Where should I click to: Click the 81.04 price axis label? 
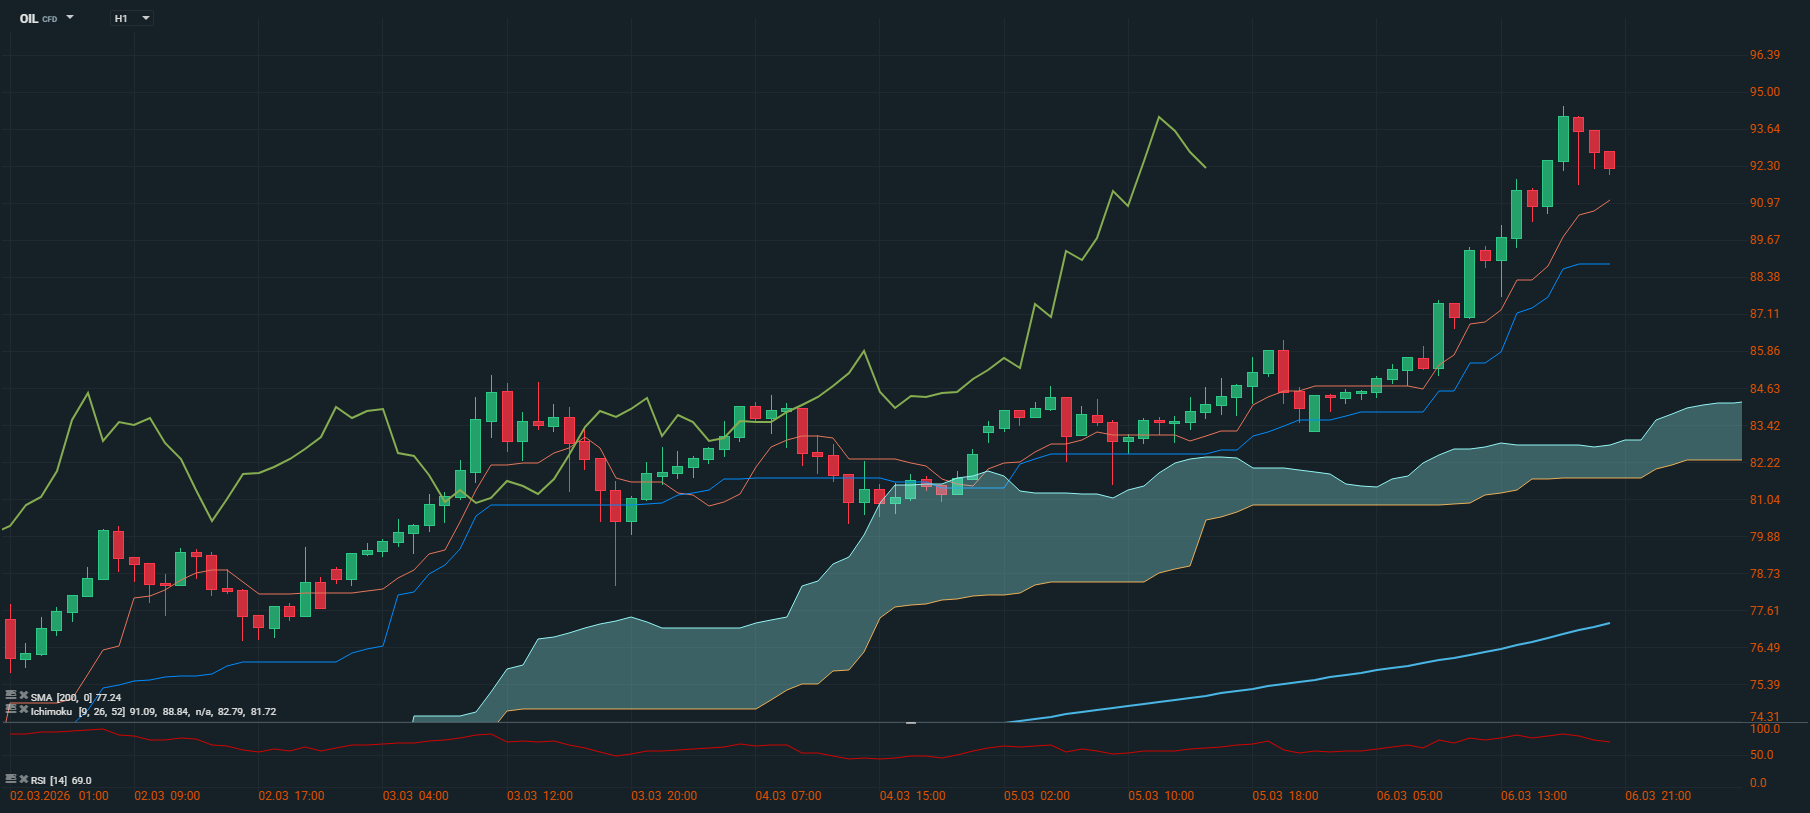pos(1765,500)
